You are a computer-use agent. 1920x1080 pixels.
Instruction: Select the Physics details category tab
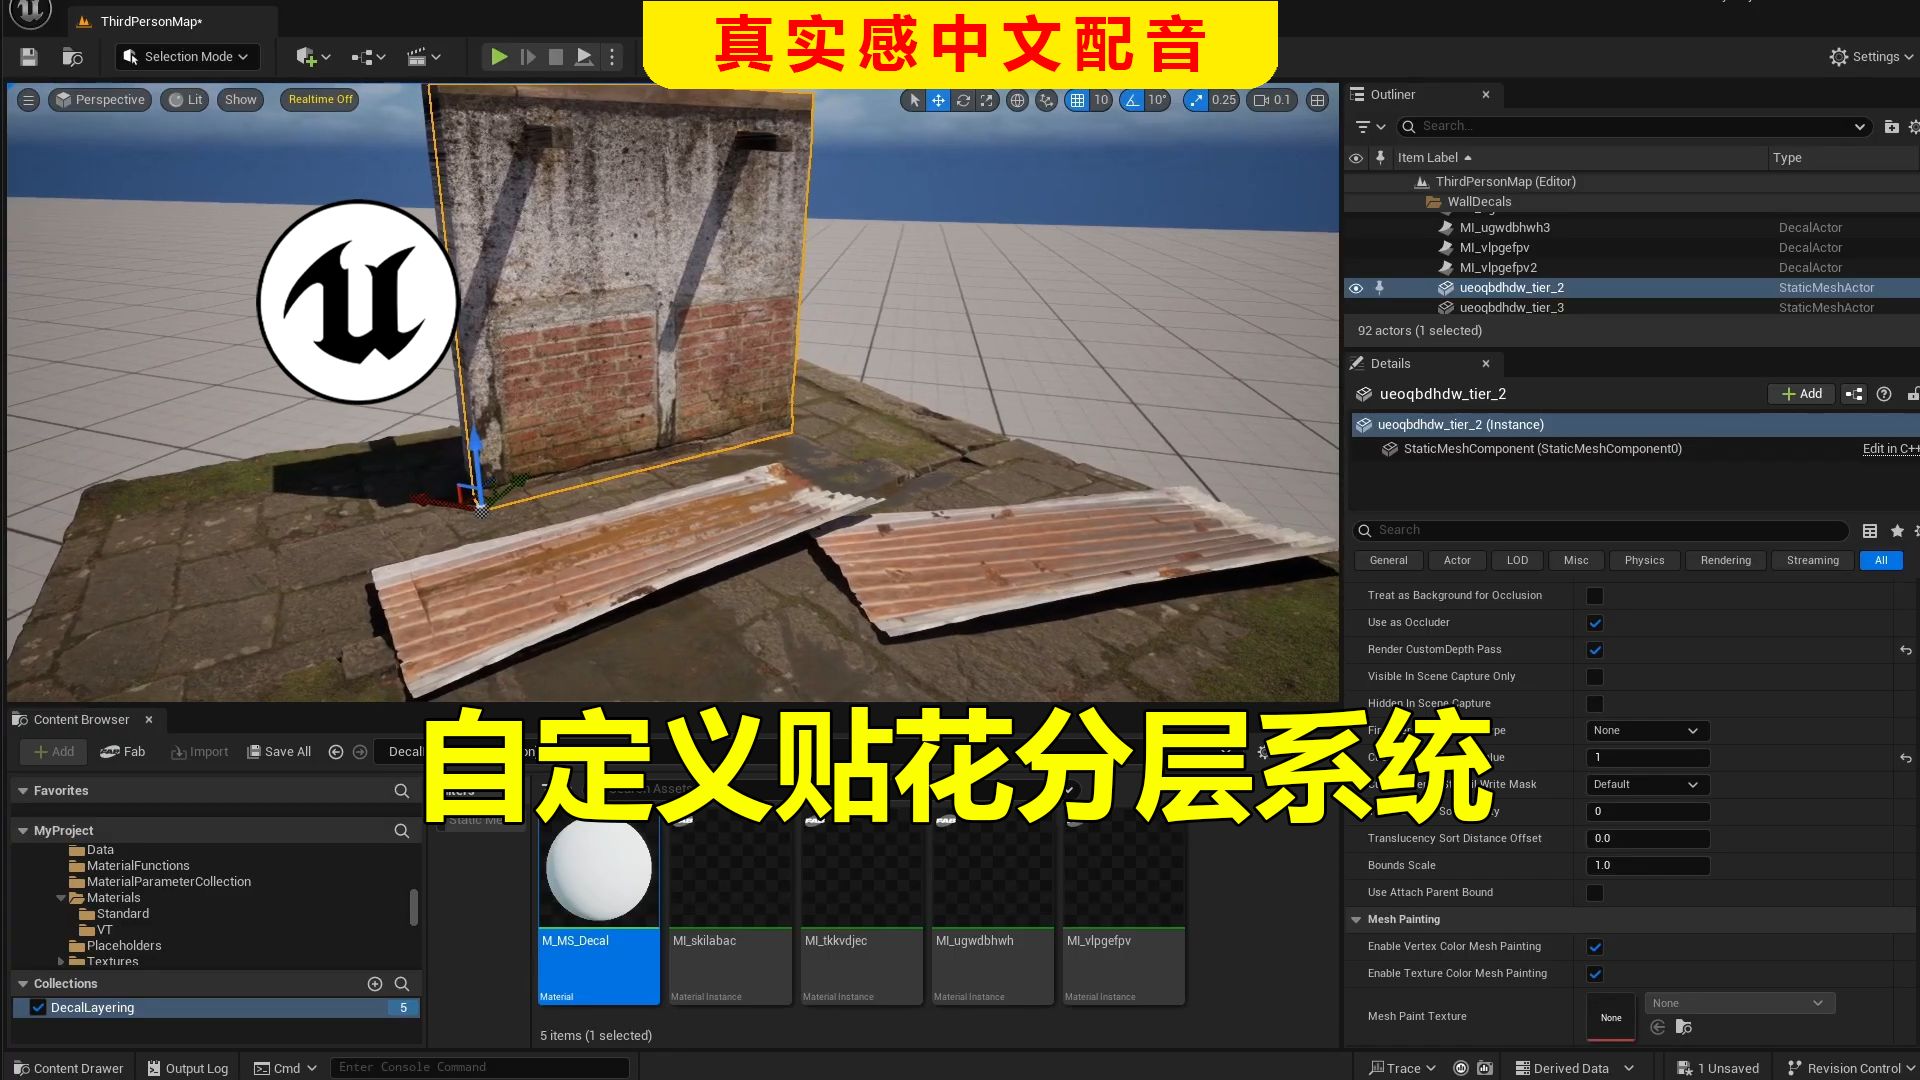tap(1644, 561)
